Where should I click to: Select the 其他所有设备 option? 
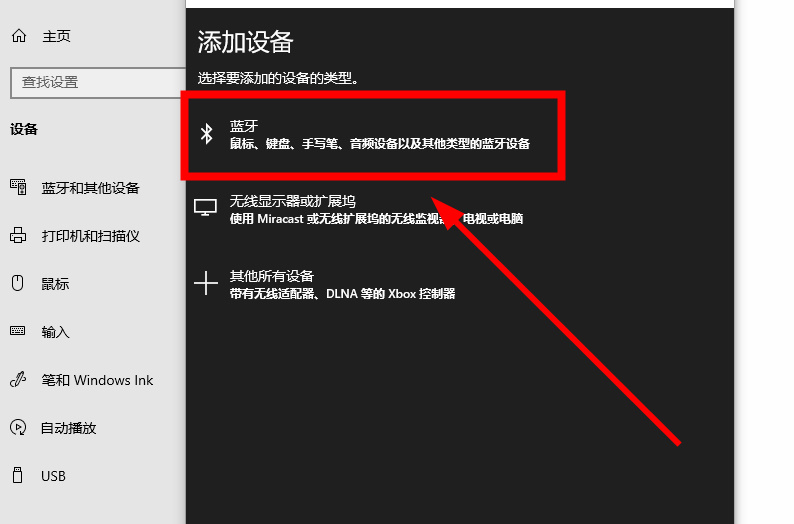point(342,284)
